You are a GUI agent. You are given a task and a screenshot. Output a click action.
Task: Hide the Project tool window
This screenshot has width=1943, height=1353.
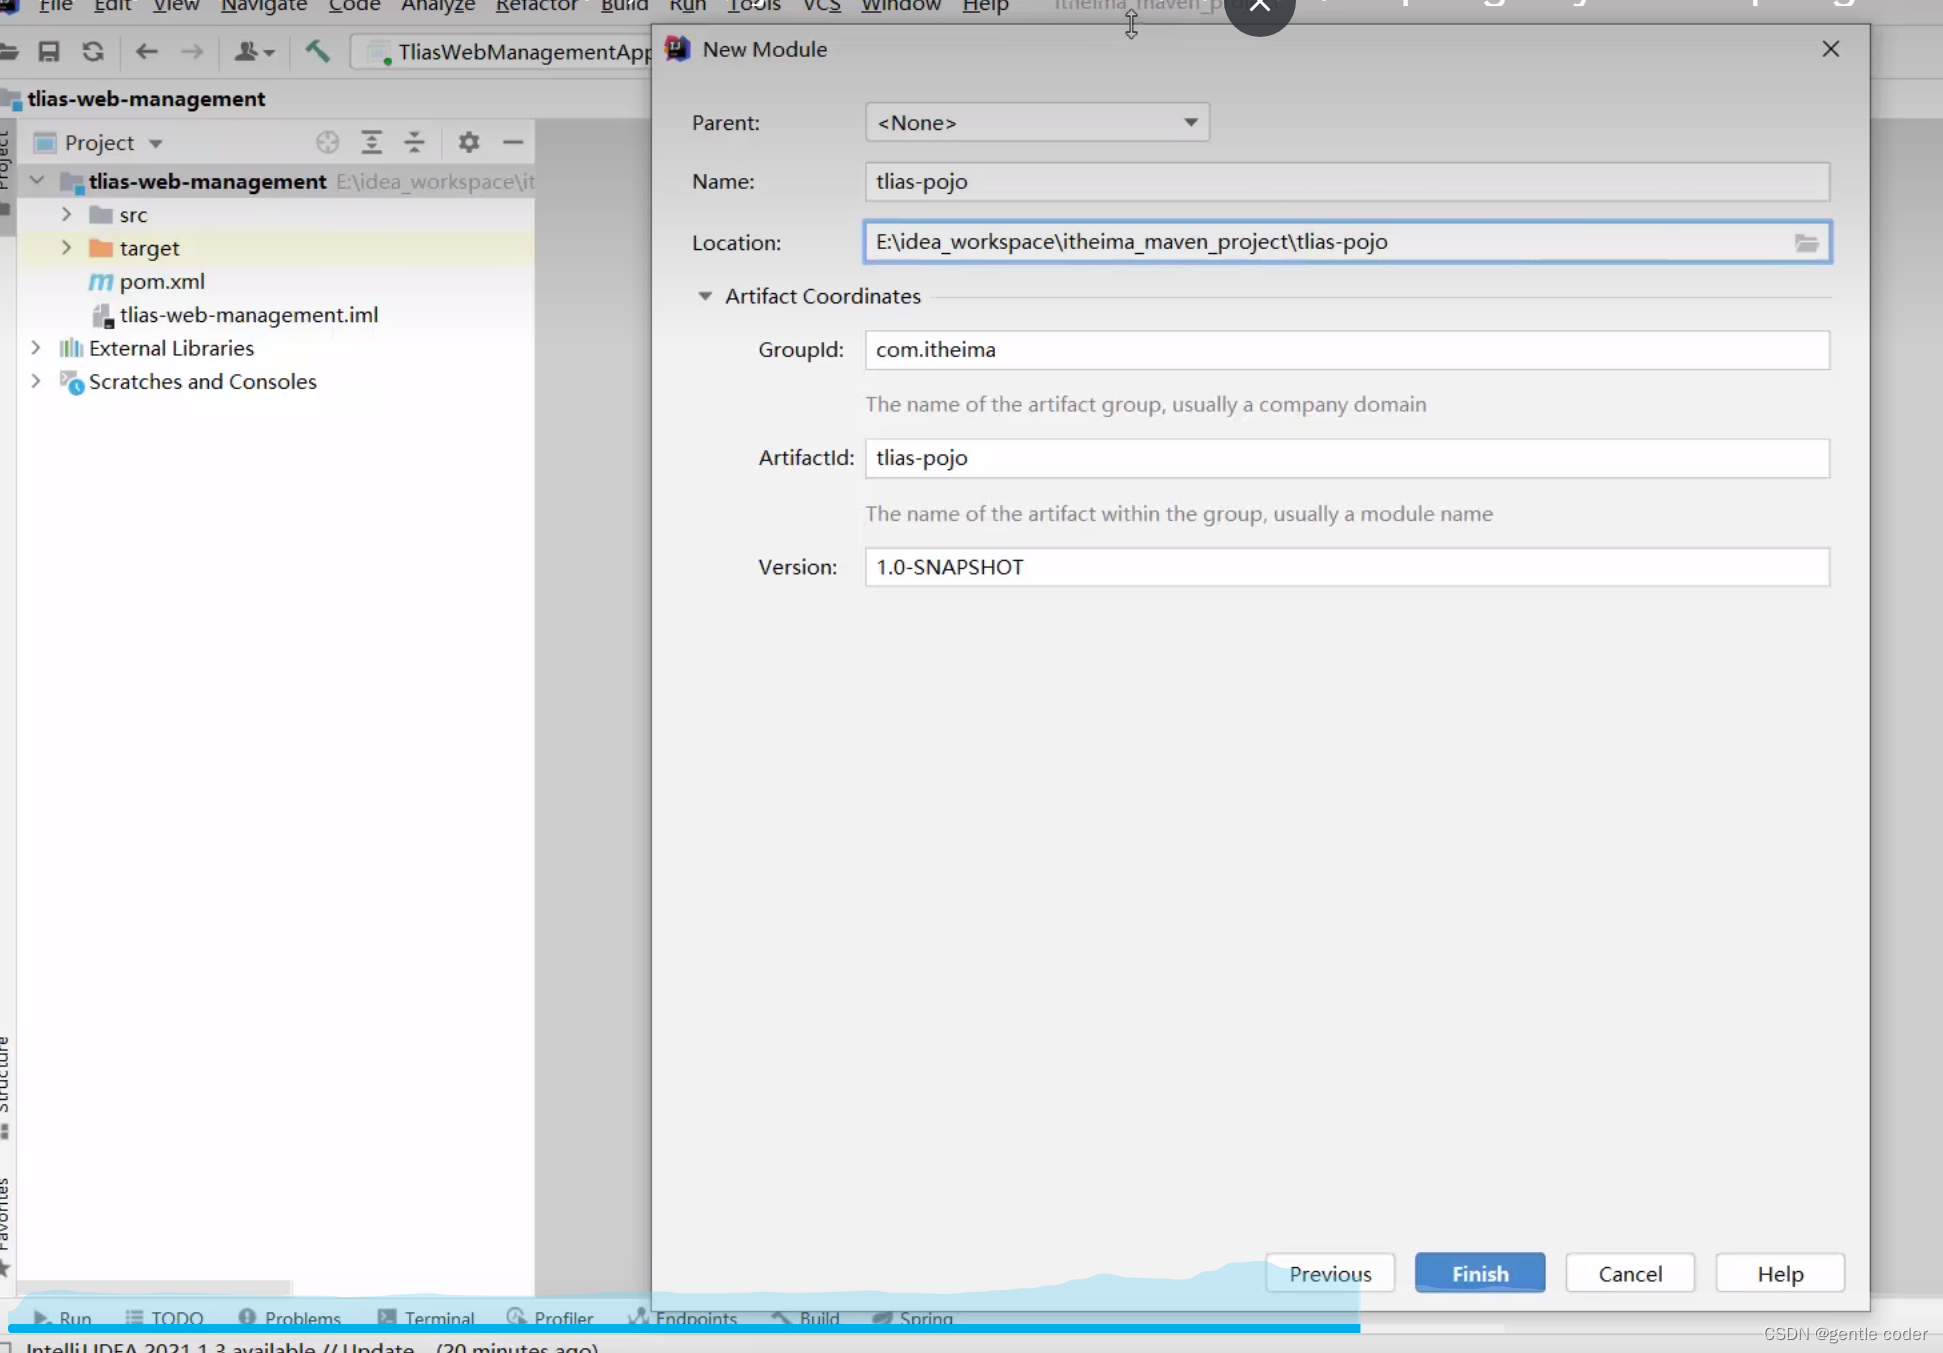coord(513,143)
